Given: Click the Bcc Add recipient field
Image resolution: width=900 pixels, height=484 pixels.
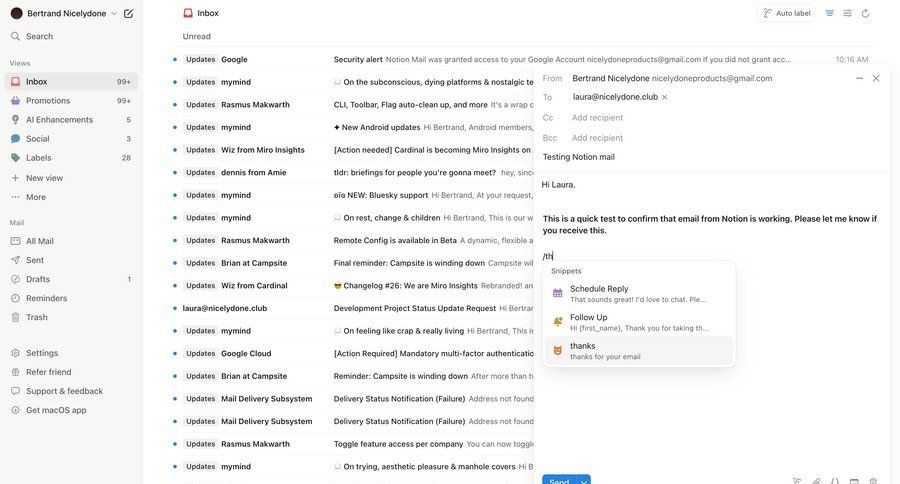Looking at the screenshot, I should [597, 138].
